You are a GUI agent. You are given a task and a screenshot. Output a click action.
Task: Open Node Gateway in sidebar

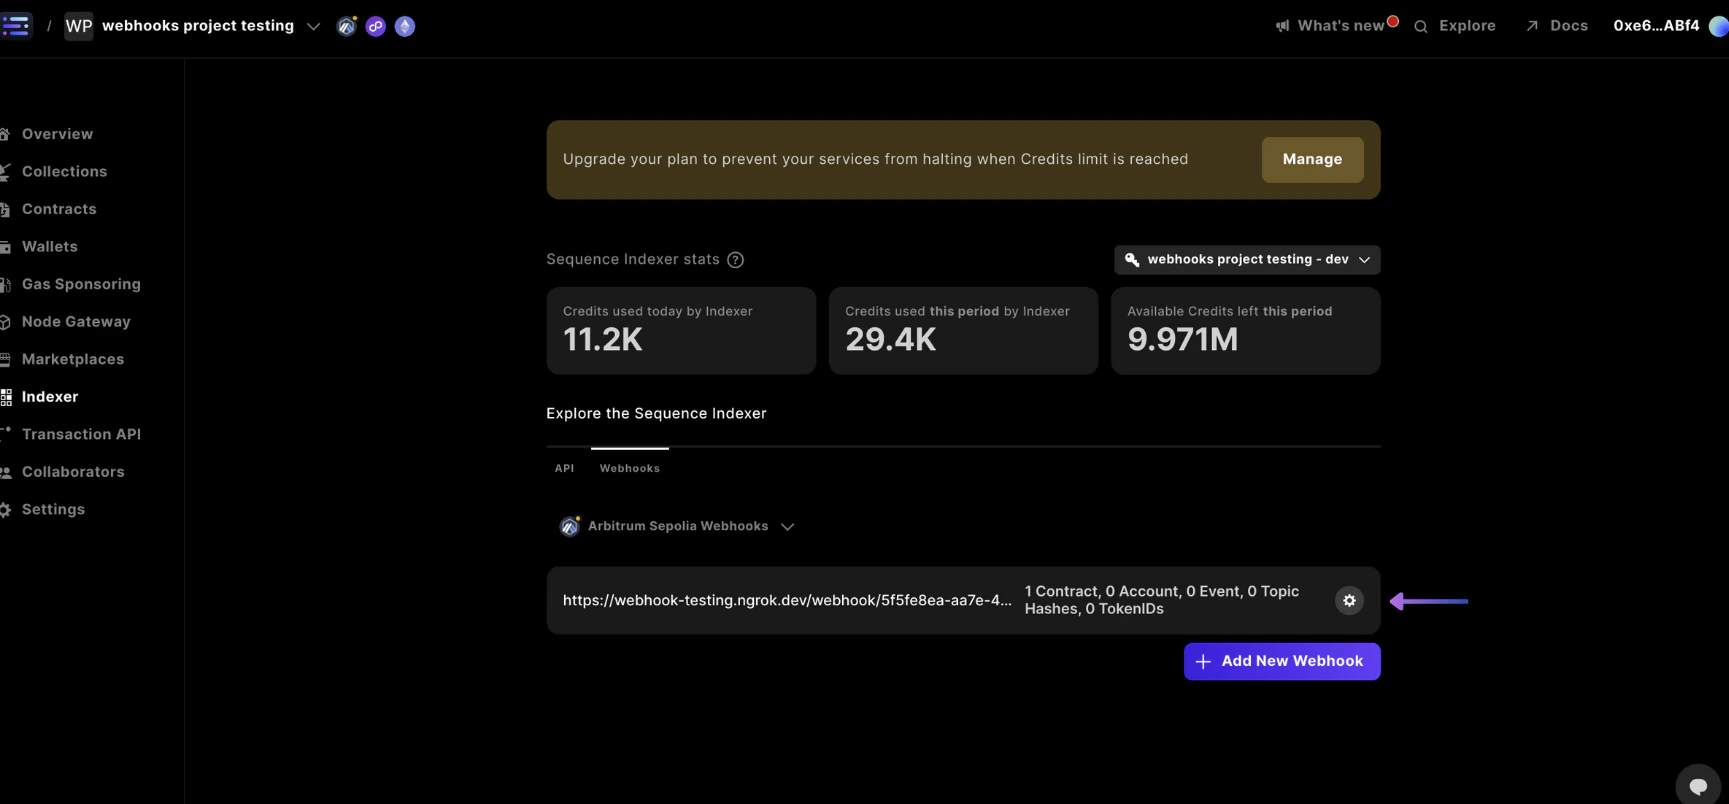tap(76, 322)
